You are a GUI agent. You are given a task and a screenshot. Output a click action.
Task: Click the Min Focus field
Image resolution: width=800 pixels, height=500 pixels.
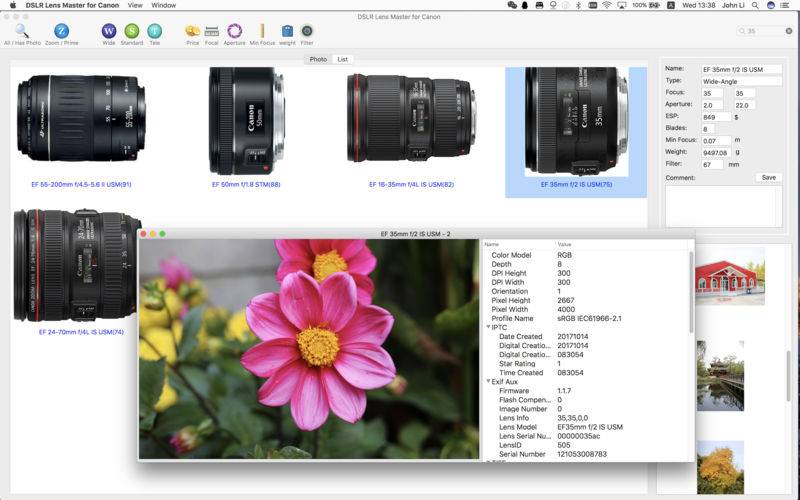716,140
